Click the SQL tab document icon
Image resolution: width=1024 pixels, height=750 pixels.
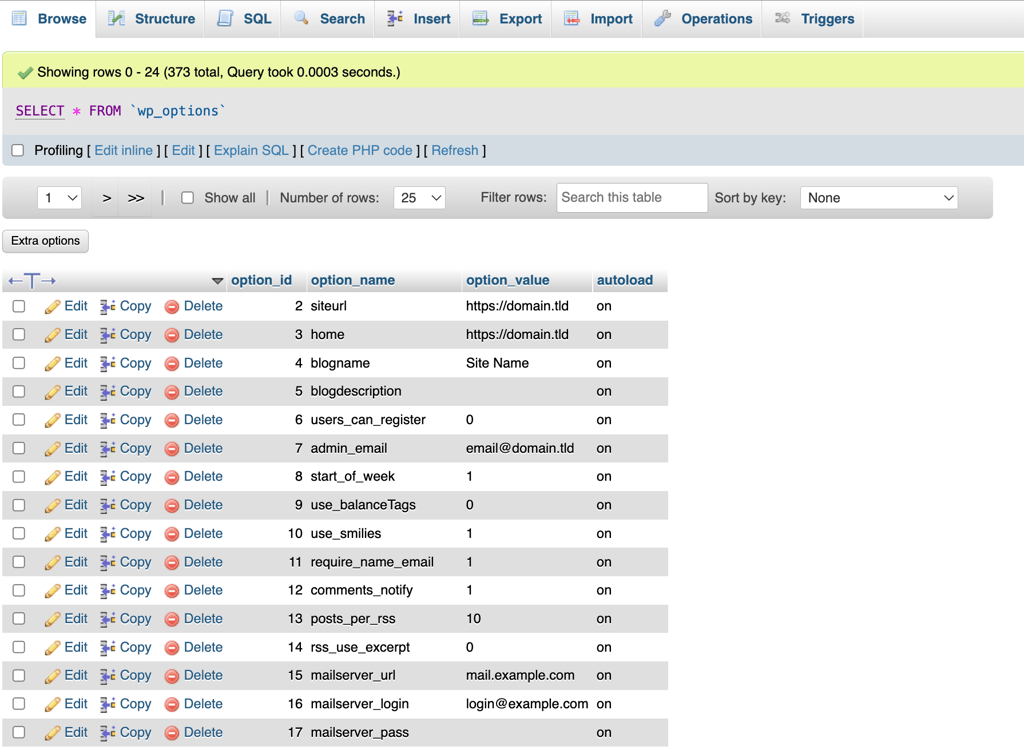coord(225,18)
